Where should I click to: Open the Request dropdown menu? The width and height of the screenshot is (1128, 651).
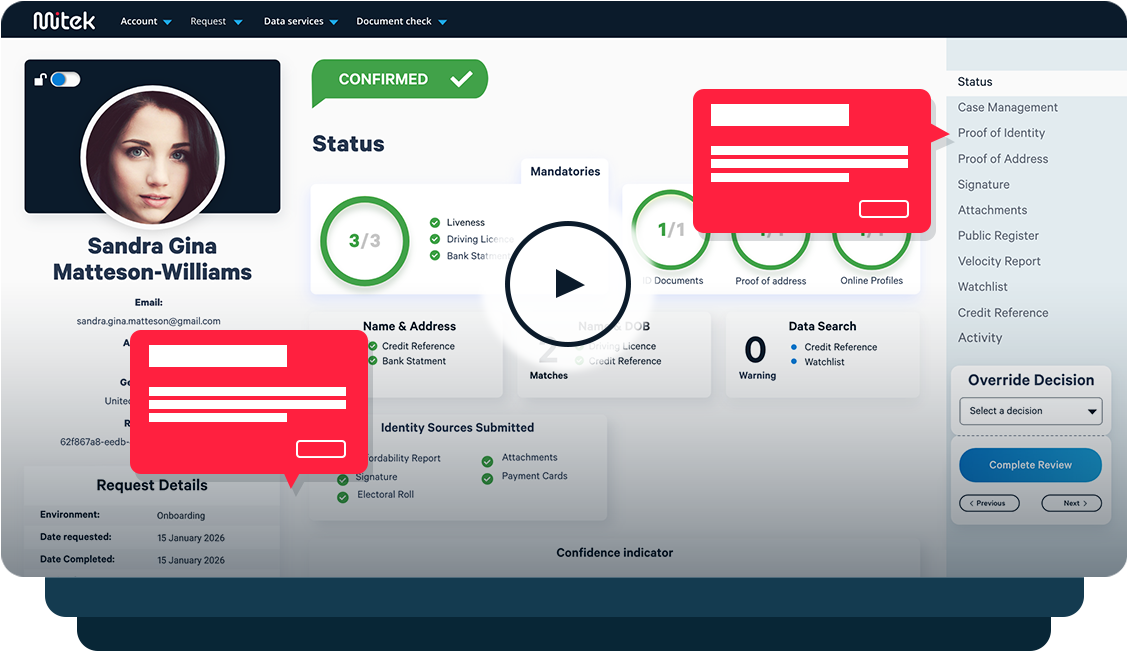tap(216, 22)
